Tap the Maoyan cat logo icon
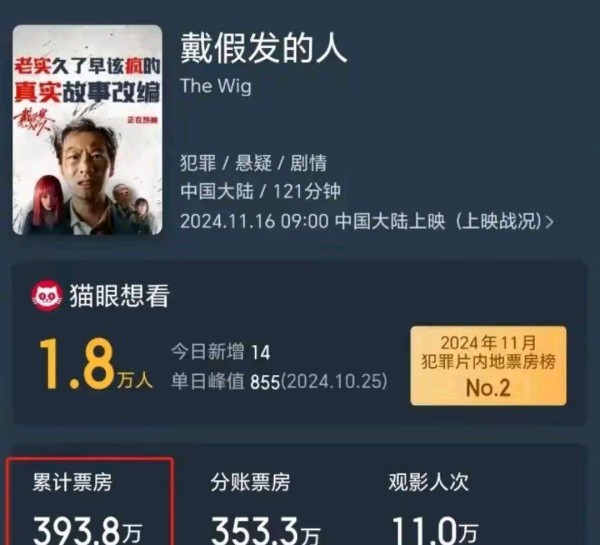This screenshot has width=600, height=545. pos(47,295)
